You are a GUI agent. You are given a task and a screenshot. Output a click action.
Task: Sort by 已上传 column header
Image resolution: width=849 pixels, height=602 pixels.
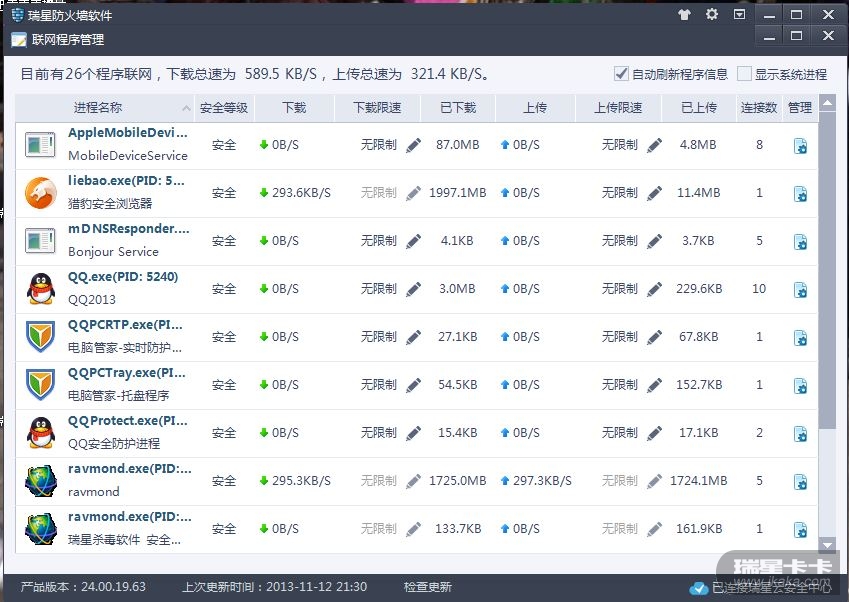pyautogui.click(x=698, y=108)
